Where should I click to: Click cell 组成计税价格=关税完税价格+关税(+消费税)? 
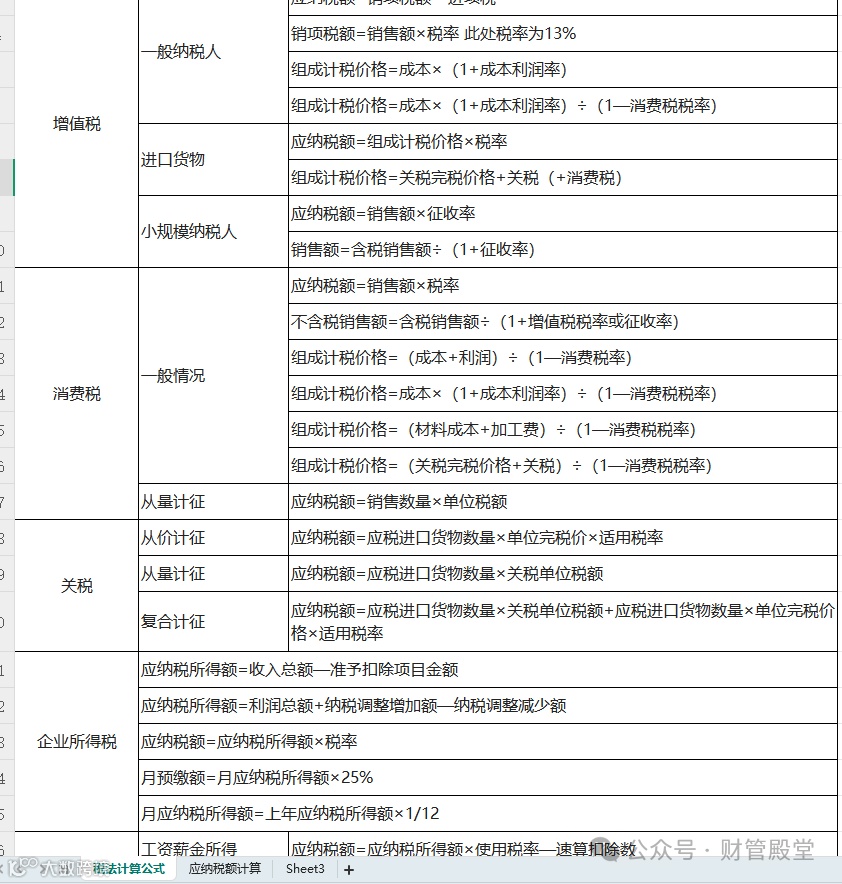(563, 178)
